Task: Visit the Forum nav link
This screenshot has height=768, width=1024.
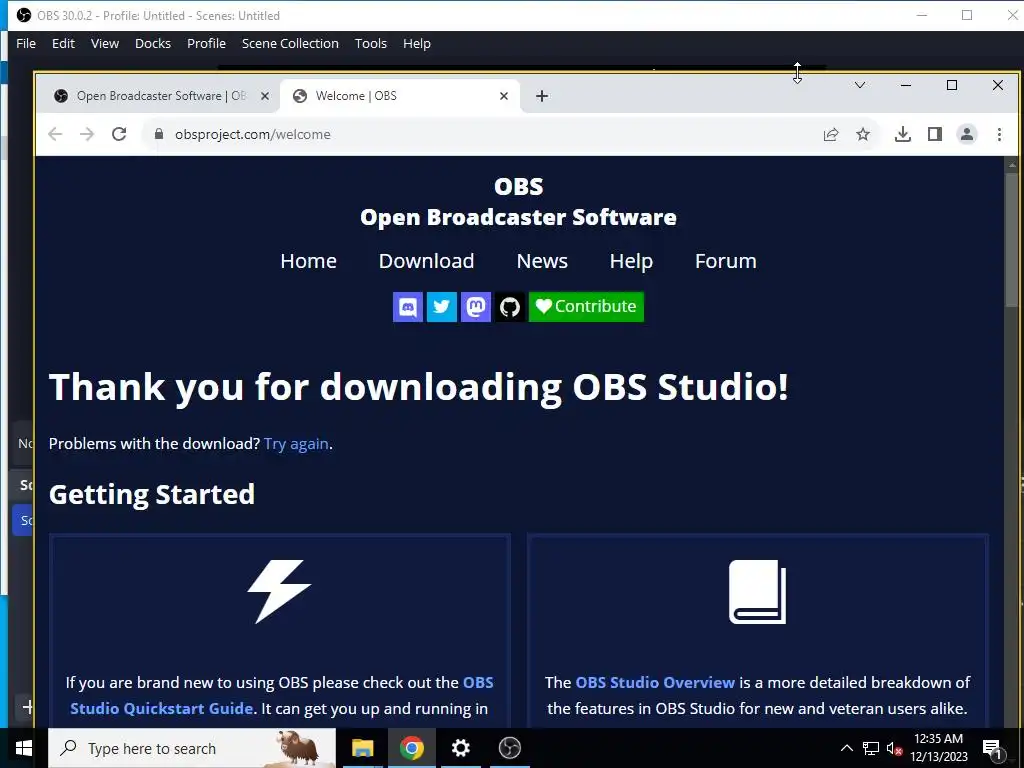Action: click(x=726, y=261)
